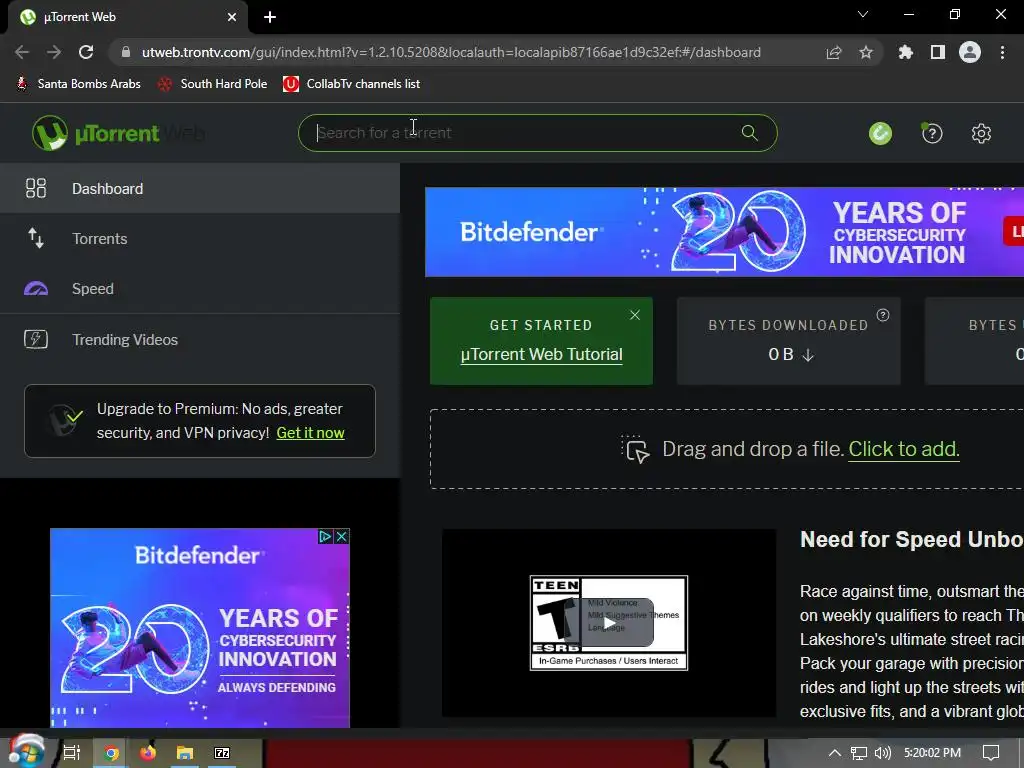
Task: Click the sidebar Bitdefender ad image
Action: [x=200, y=628]
